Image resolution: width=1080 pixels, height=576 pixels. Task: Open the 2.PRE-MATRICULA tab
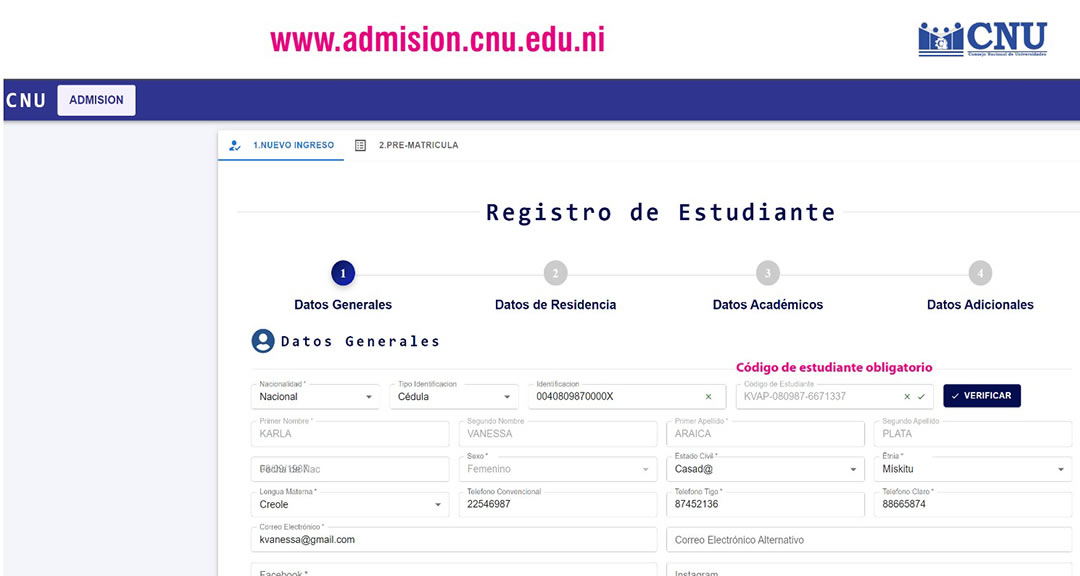point(407,145)
